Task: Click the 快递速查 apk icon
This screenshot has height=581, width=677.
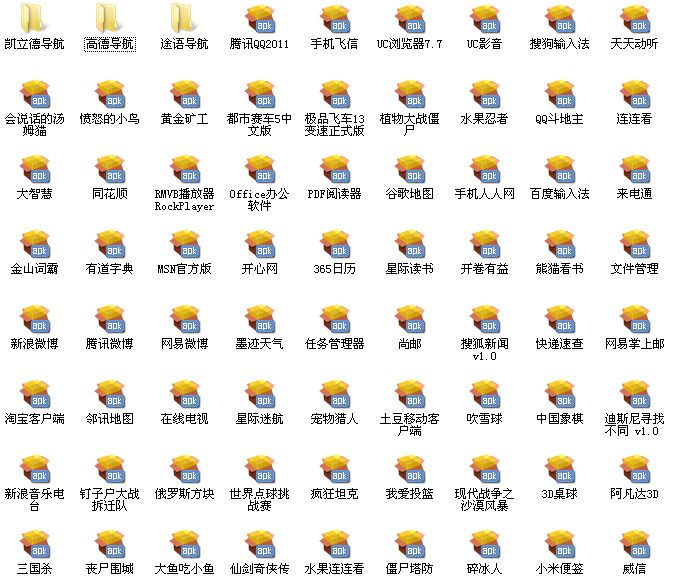Action: 560,319
